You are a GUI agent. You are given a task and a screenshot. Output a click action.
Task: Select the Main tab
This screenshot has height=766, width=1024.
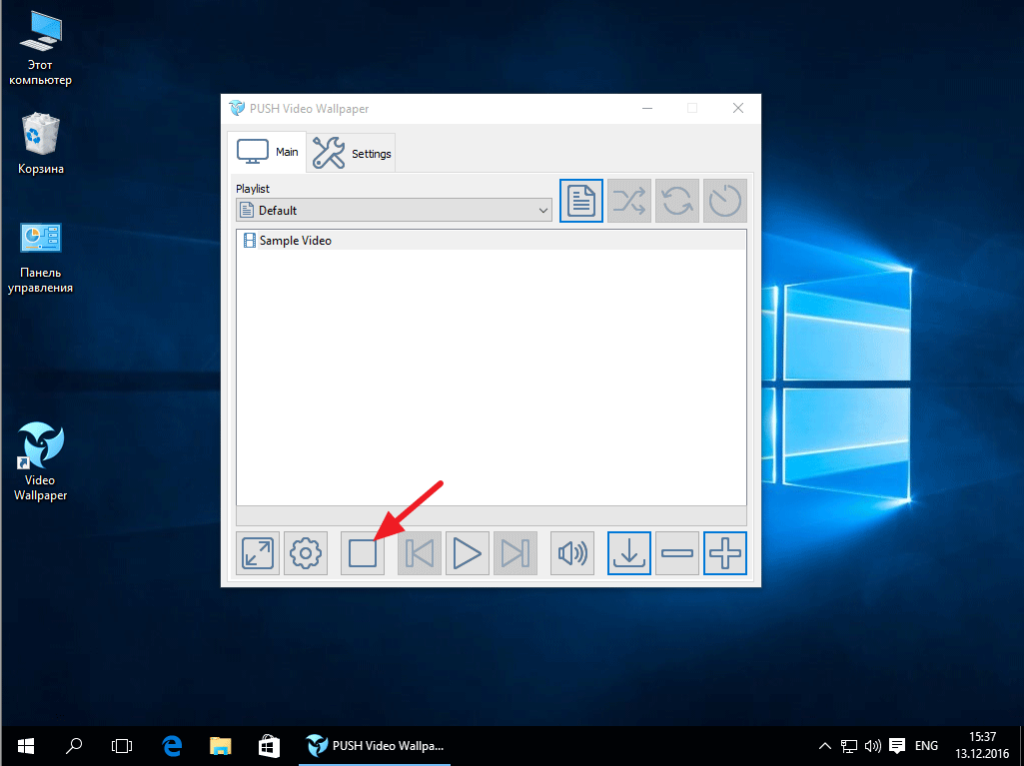point(267,153)
